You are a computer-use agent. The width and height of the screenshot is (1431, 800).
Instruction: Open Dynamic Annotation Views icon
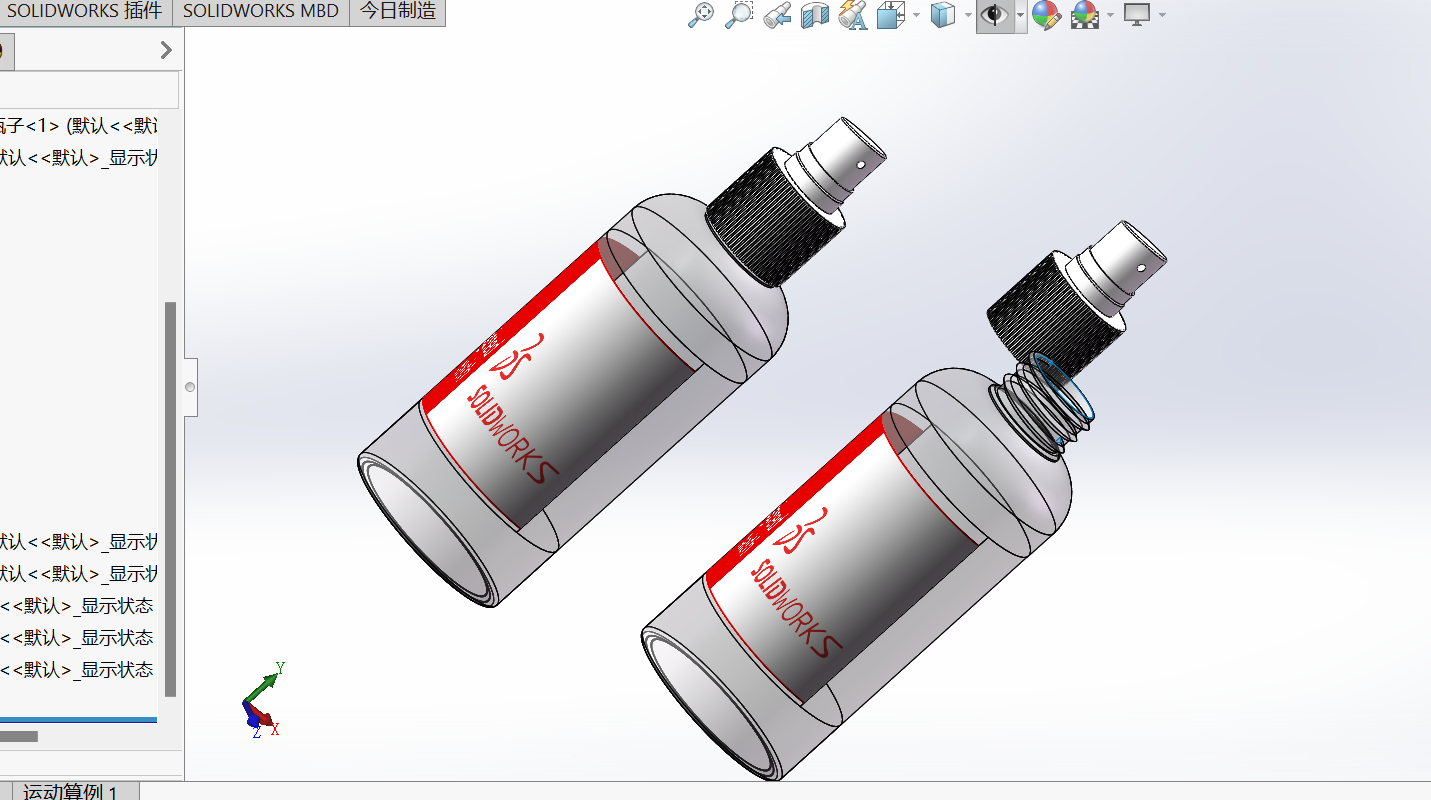852,15
